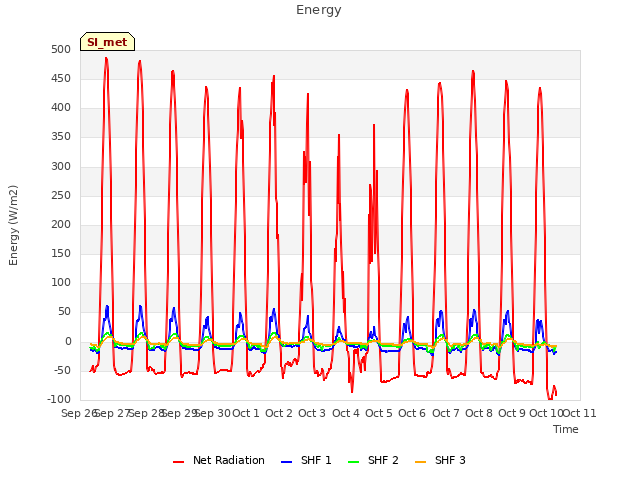Click the 350 y-axis tick label
The height and width of the screenshot is (480, 640).
tap(61, 137)
